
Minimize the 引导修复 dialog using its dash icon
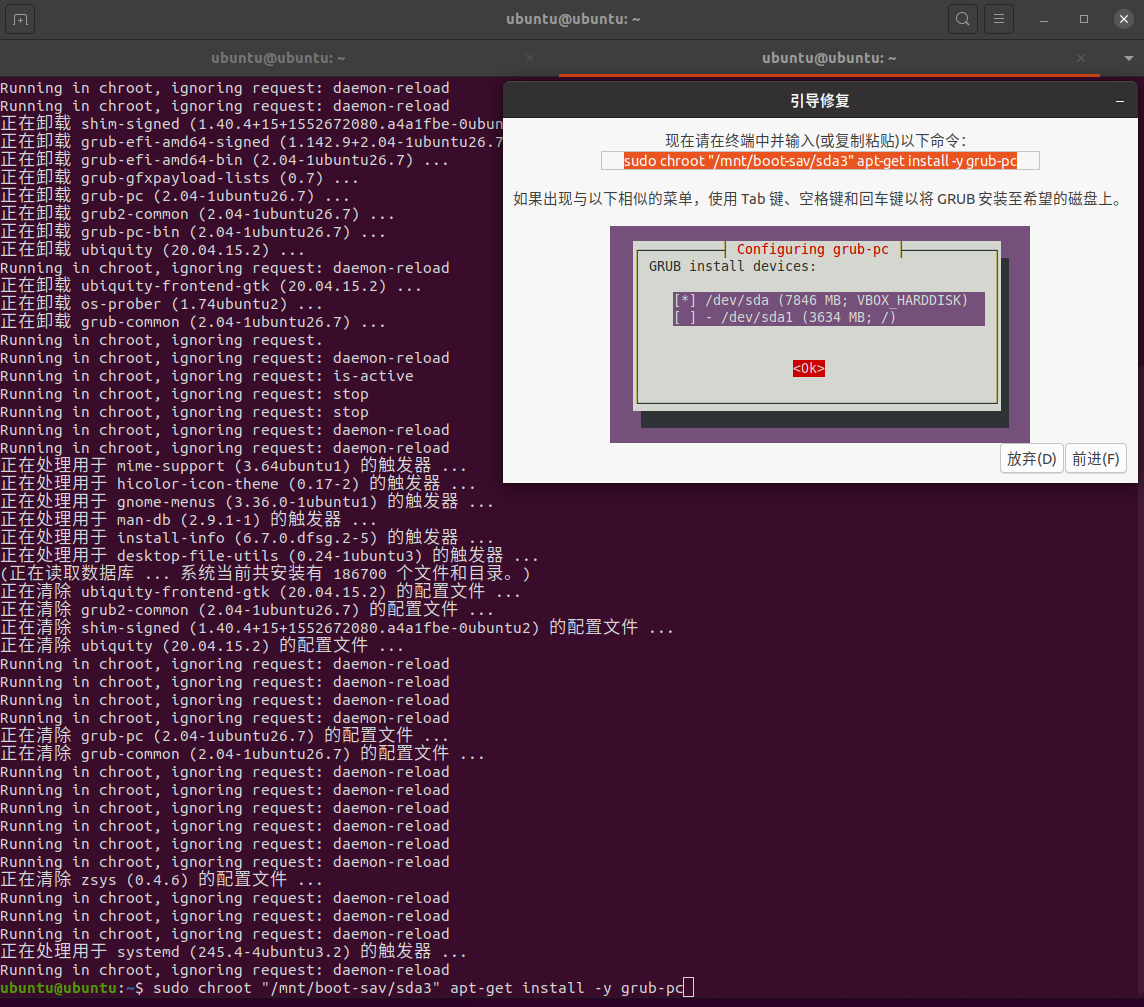1118,99
